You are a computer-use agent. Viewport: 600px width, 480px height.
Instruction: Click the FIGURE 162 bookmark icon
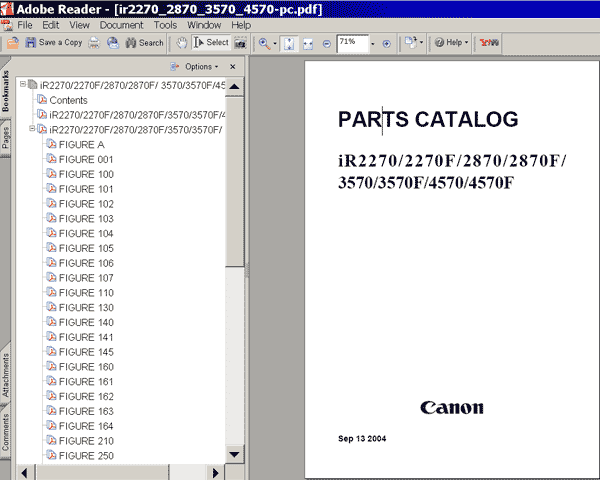(51, 396)
